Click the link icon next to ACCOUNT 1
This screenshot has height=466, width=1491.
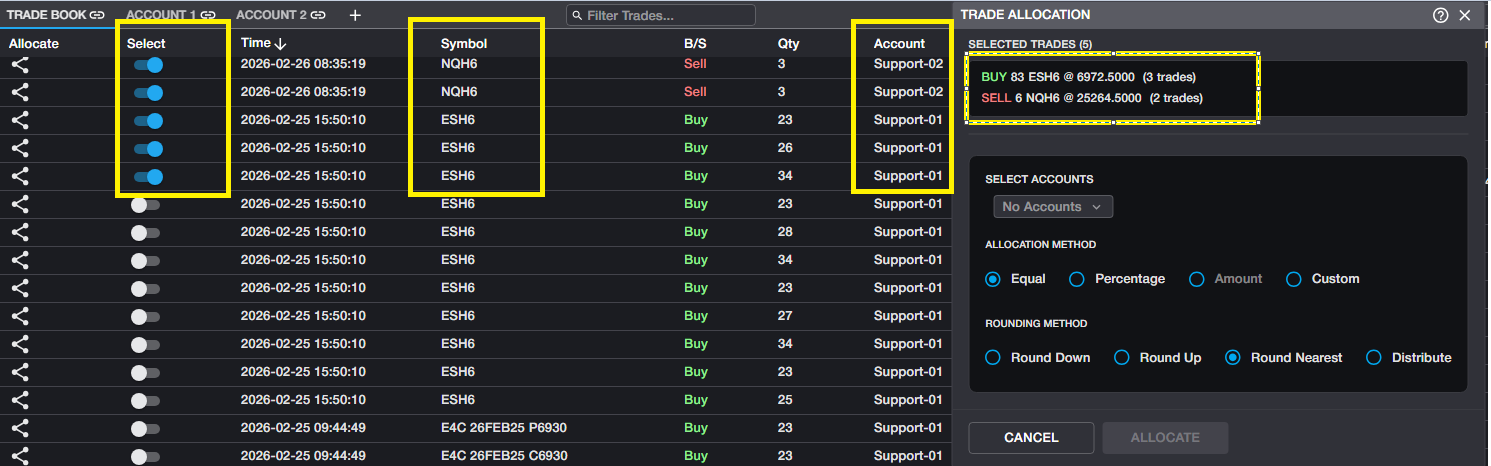pos(209,15)
